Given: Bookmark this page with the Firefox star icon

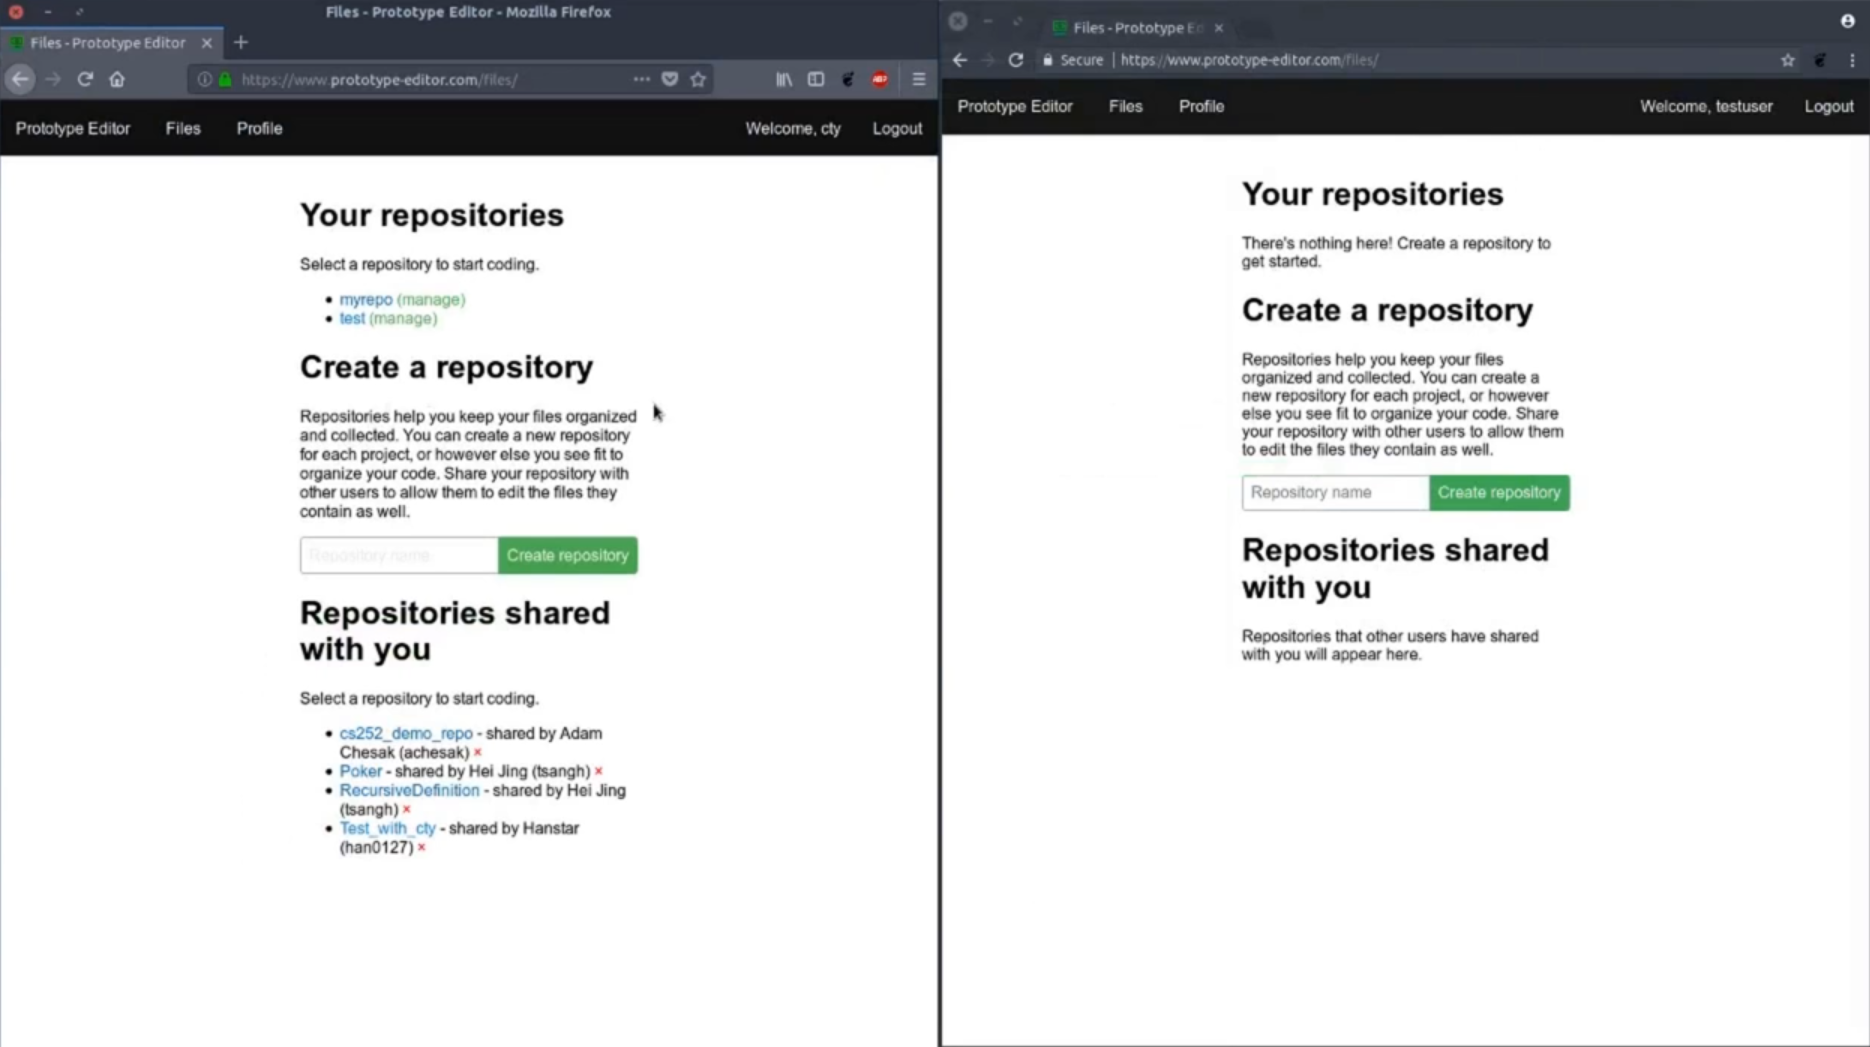Looking at the screenshot, I should (x=698, y=79).
